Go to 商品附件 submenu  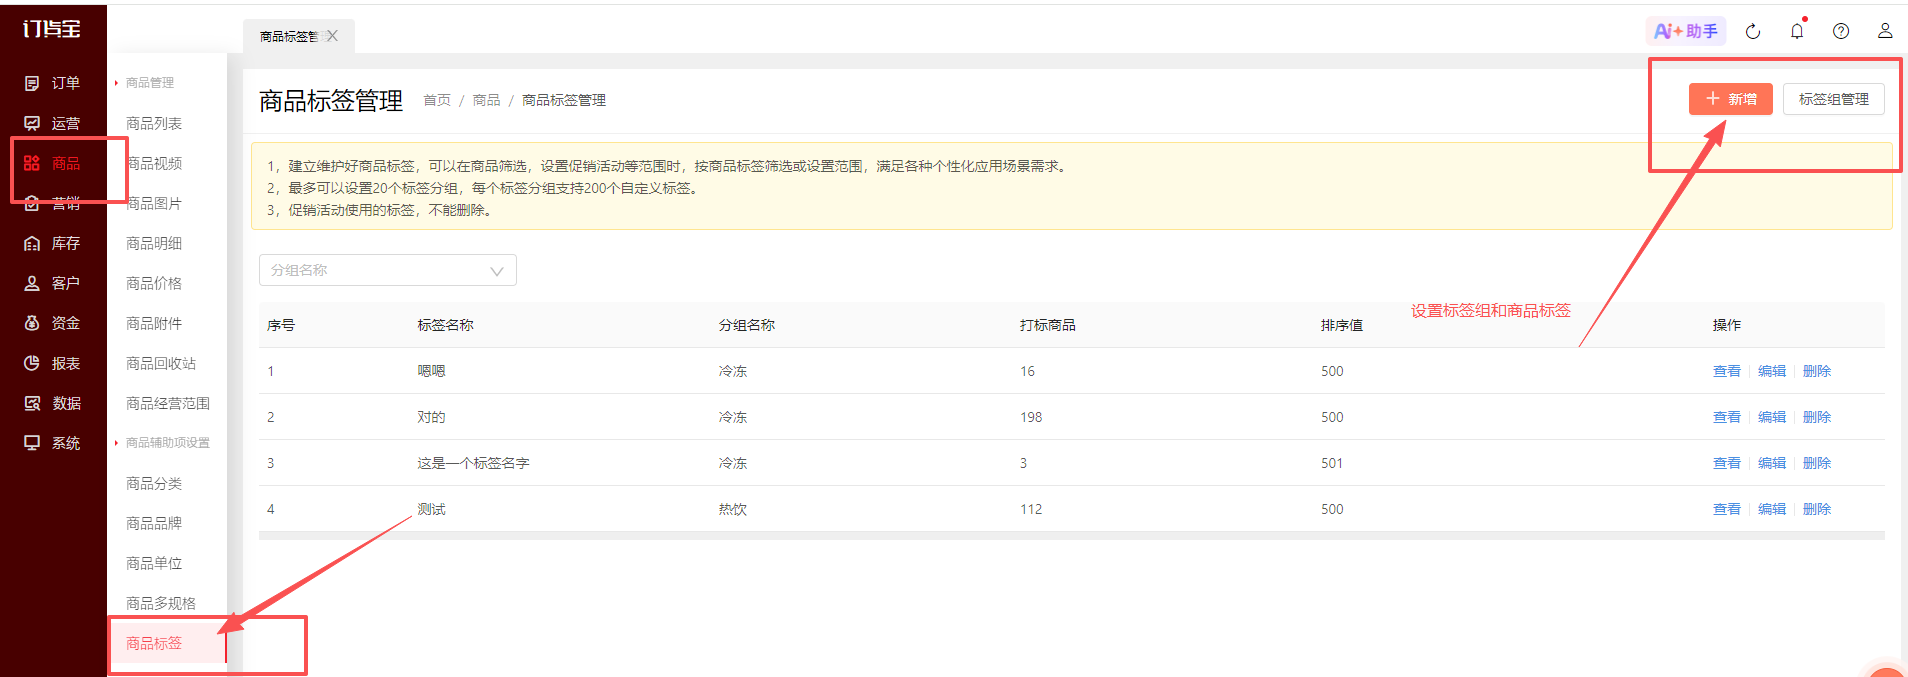coord(154,323)
